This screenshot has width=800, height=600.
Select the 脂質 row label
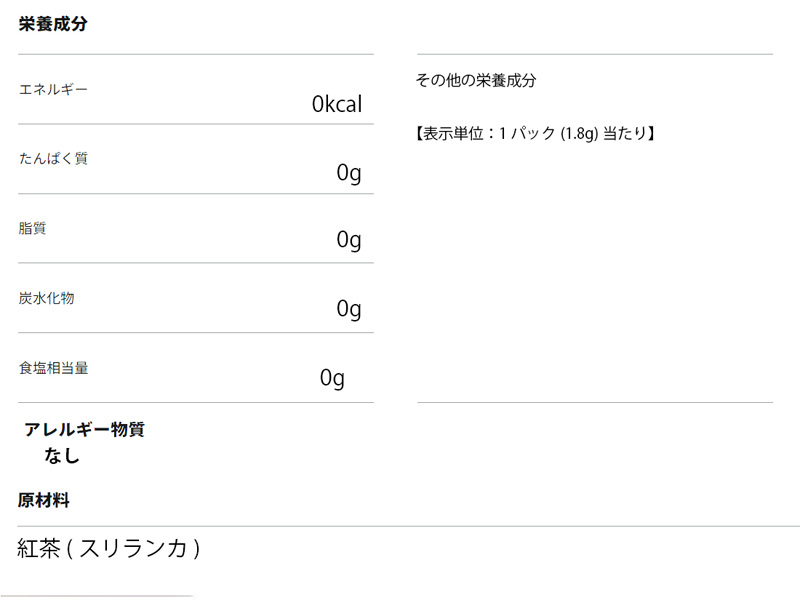click(32, 228)
